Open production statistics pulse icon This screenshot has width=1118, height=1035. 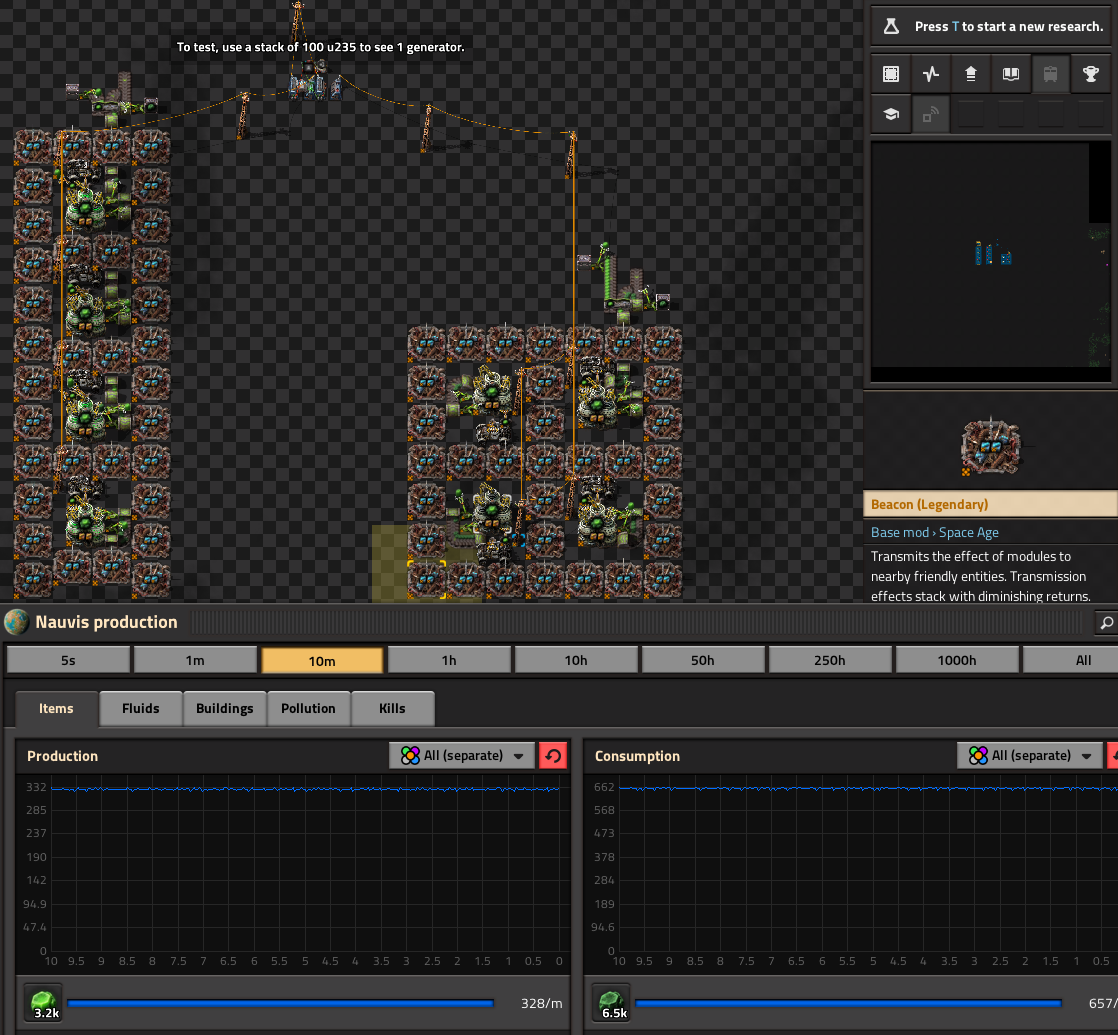931,74
